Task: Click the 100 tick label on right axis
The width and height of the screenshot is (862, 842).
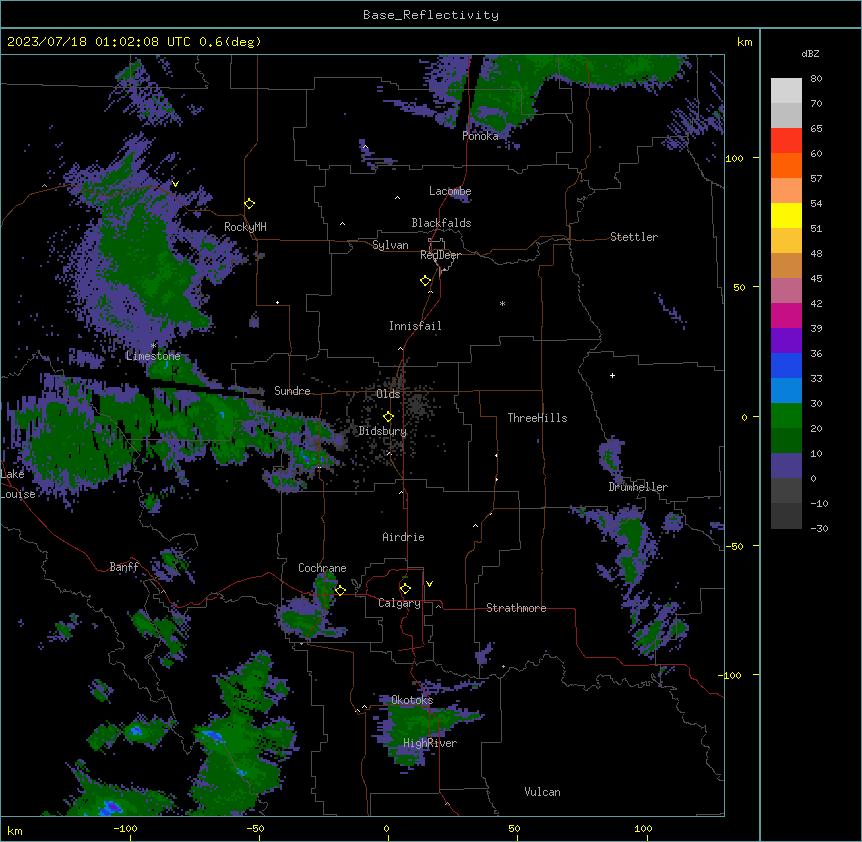Action: click(x=734, y=158)
